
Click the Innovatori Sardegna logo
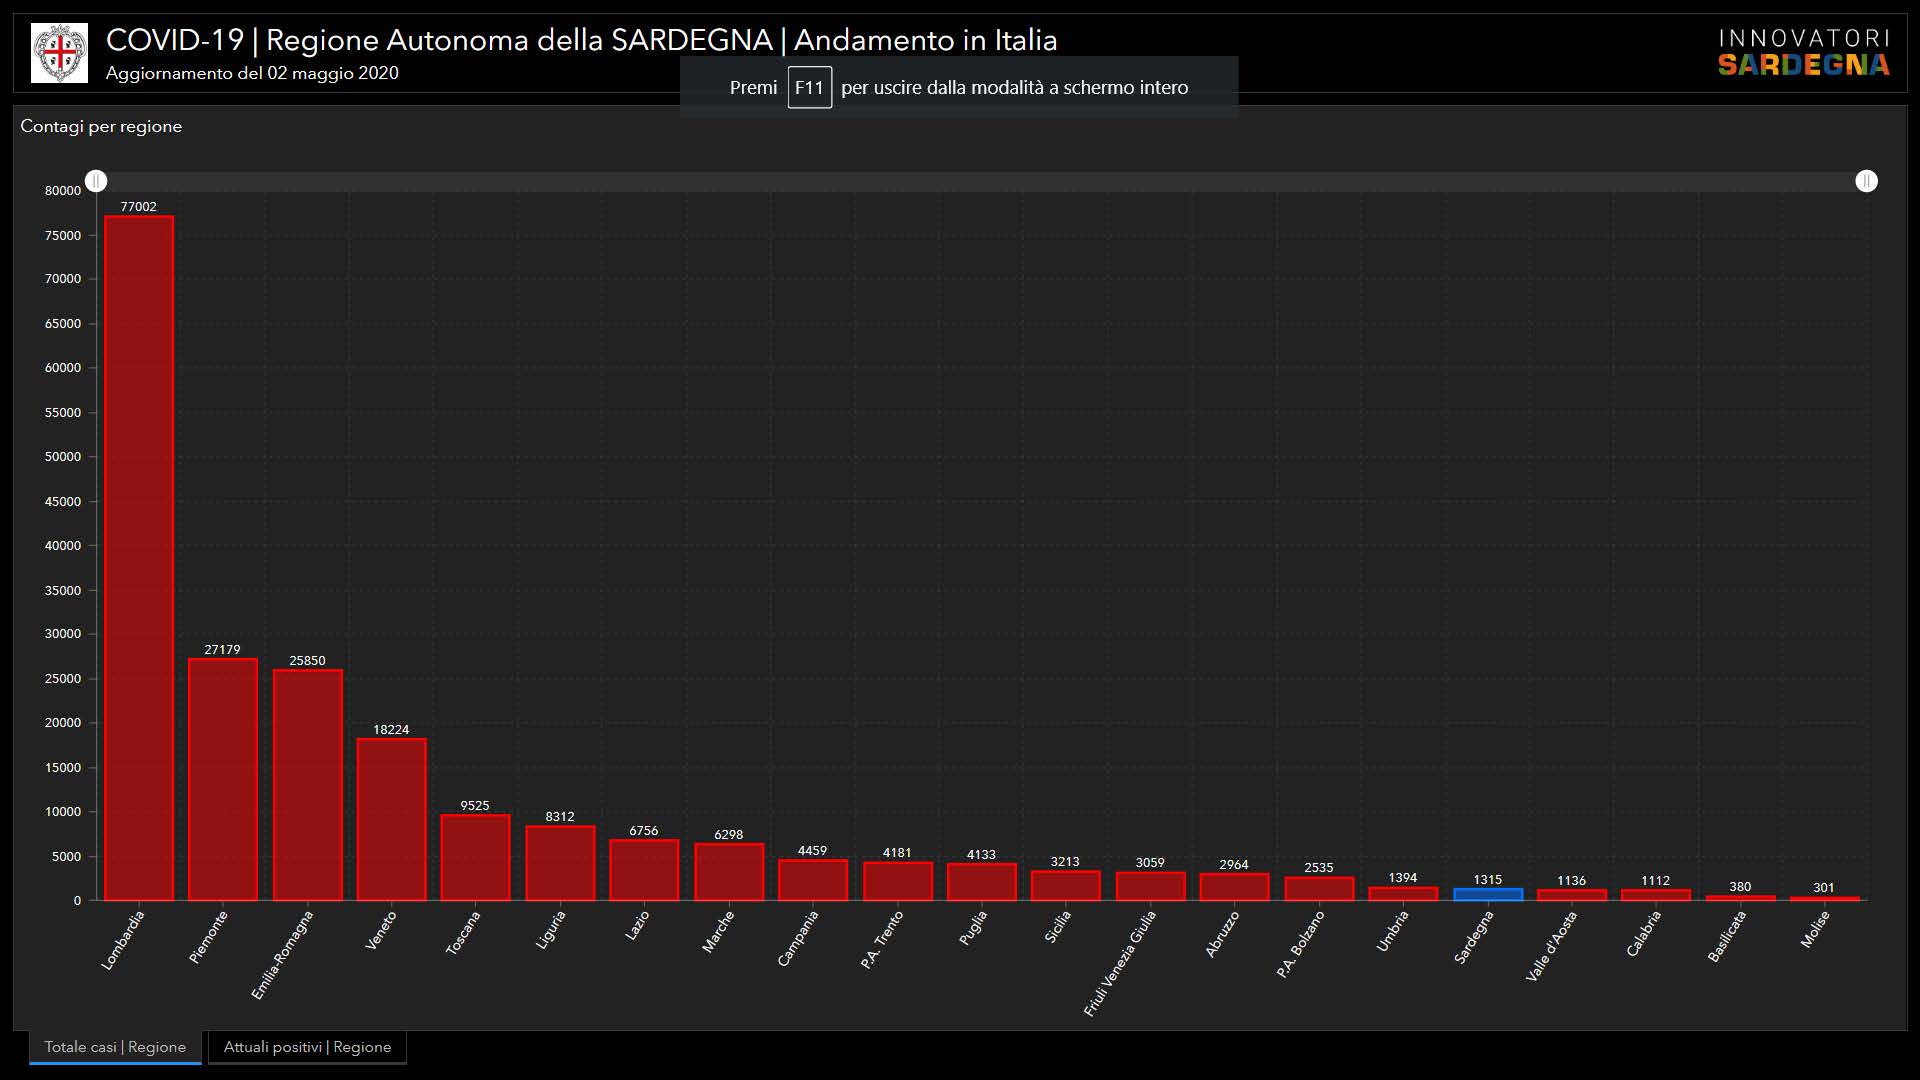click(x=1803, y=53)
